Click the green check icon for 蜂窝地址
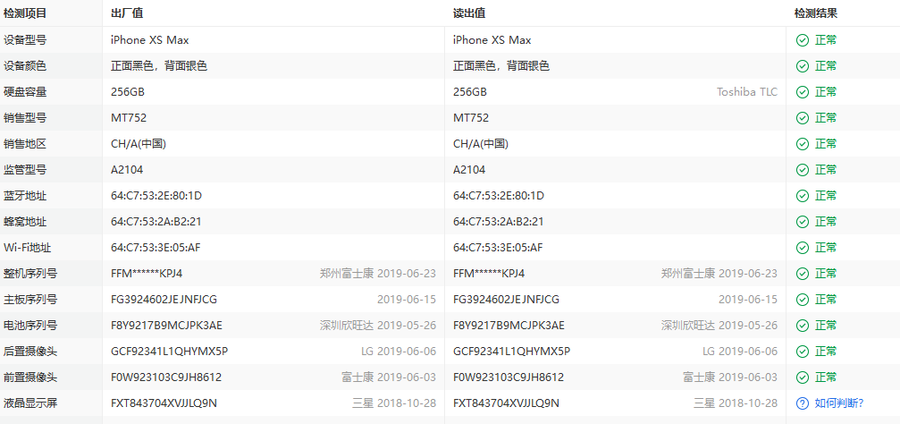The image size is (900, 424). [802, 221]
